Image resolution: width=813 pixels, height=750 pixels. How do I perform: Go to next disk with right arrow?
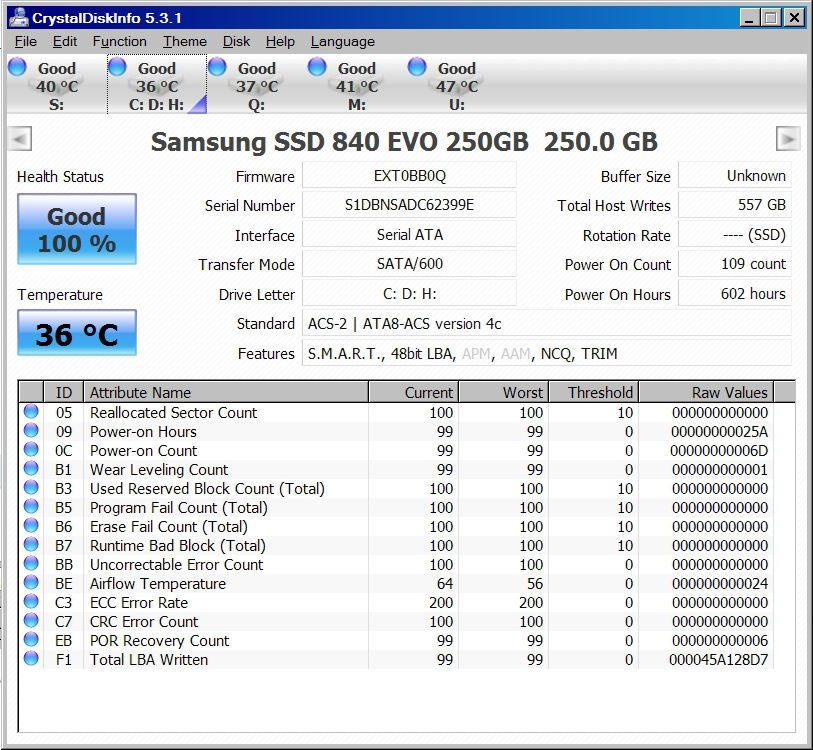click(x=788, y=139)
